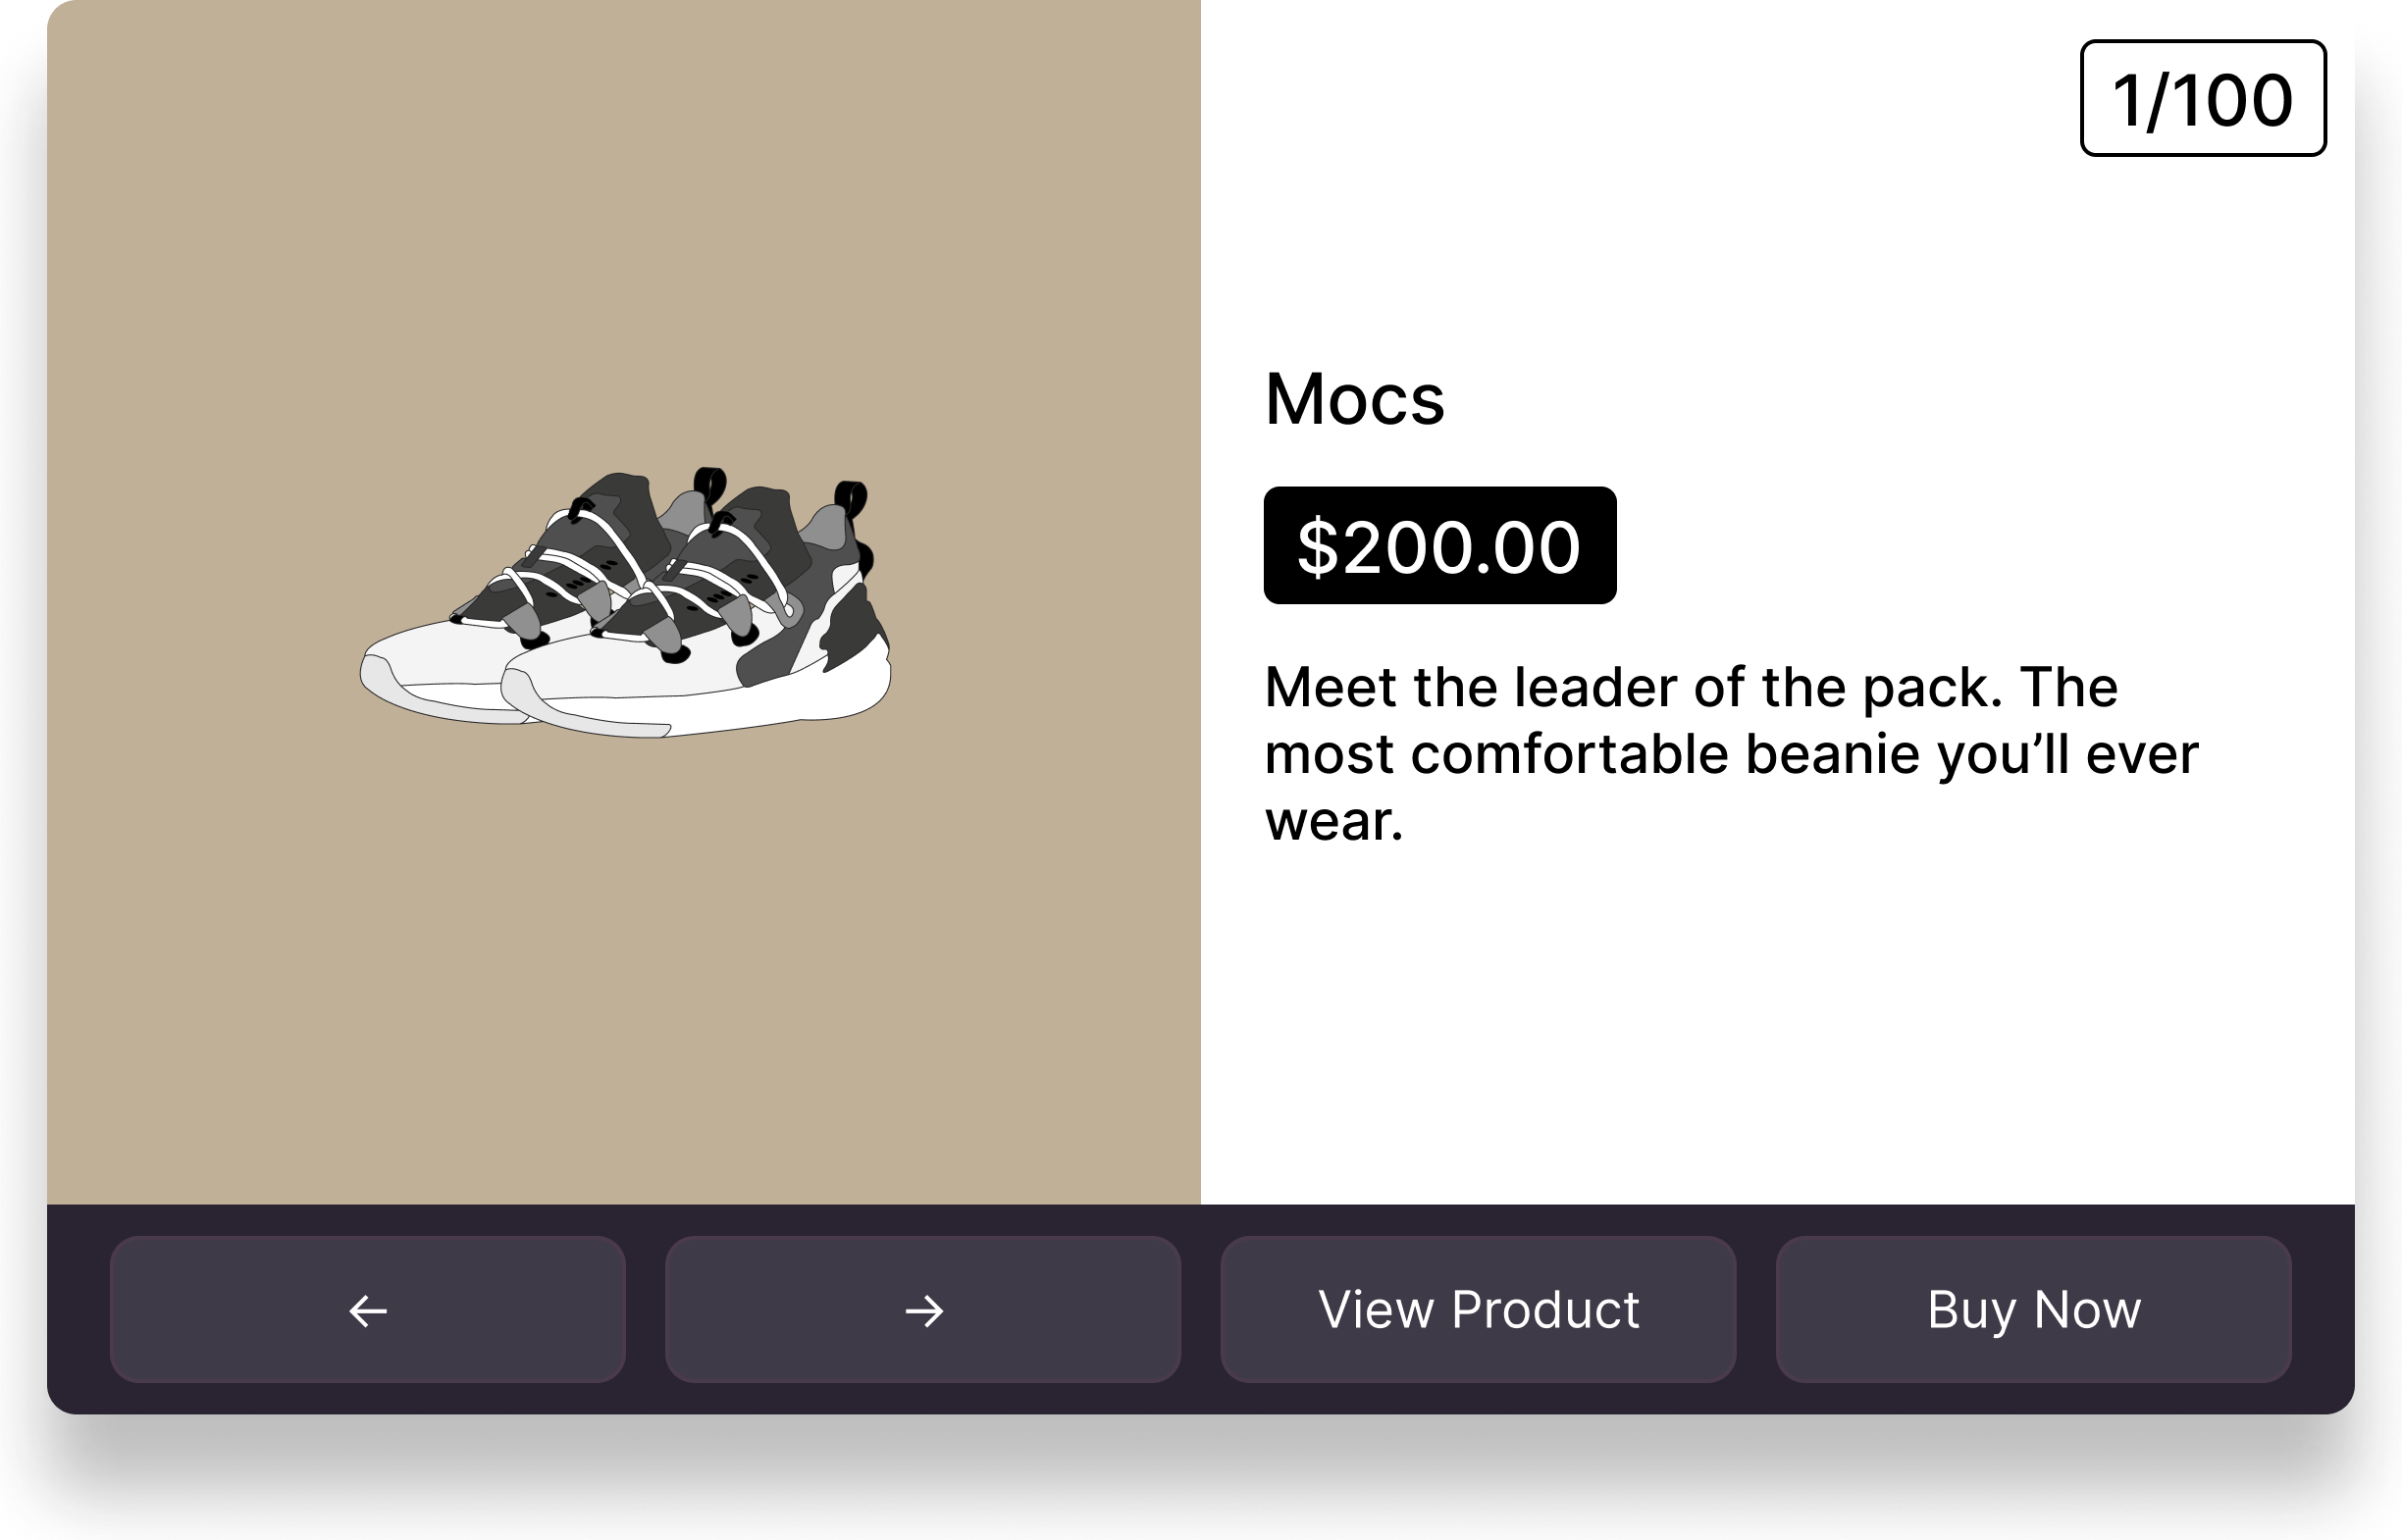Click the white sole of the front sneaker
The image size is (2402, 1540).
coord(700,712)
